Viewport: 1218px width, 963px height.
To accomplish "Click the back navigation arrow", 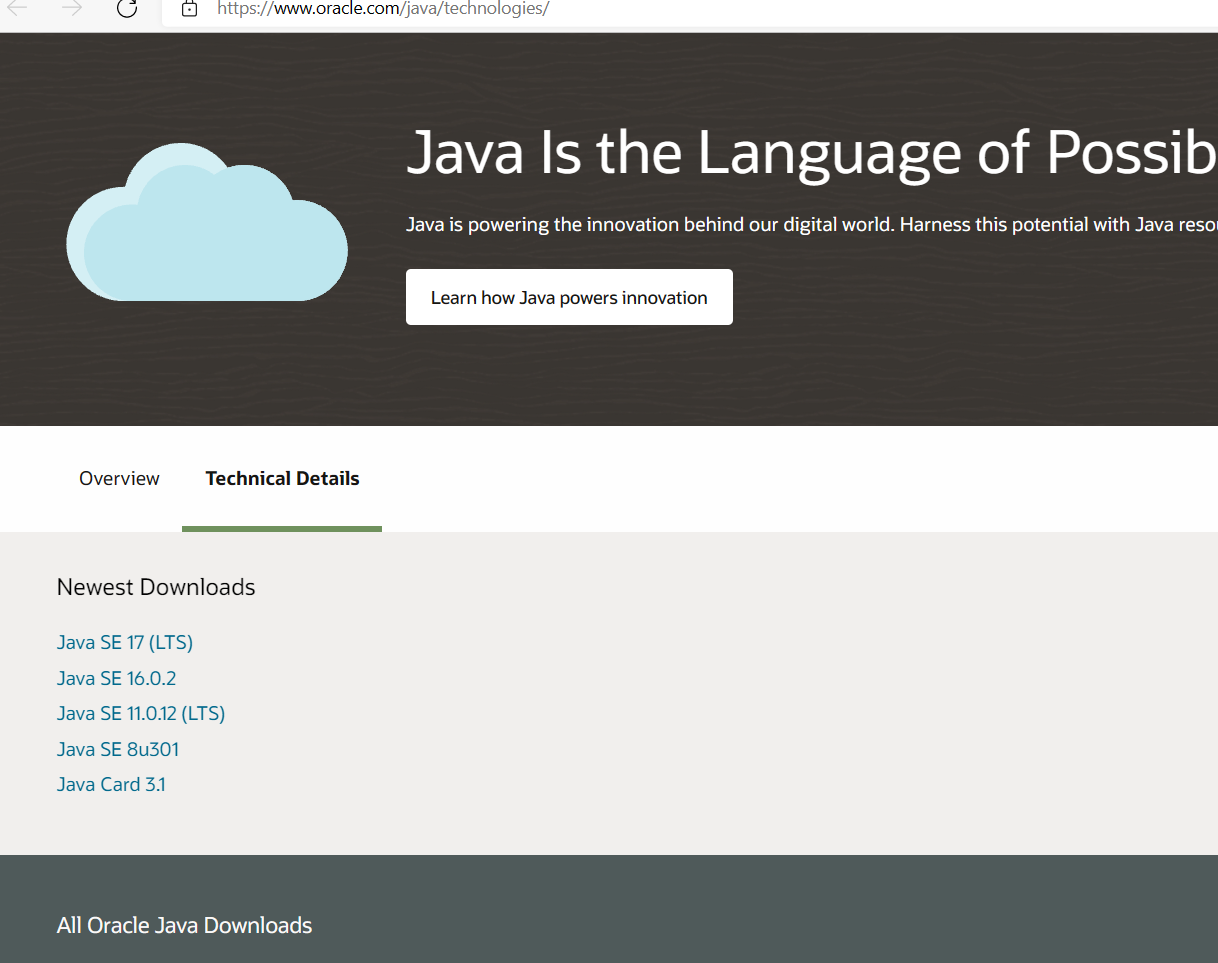I will pos(17,9).
